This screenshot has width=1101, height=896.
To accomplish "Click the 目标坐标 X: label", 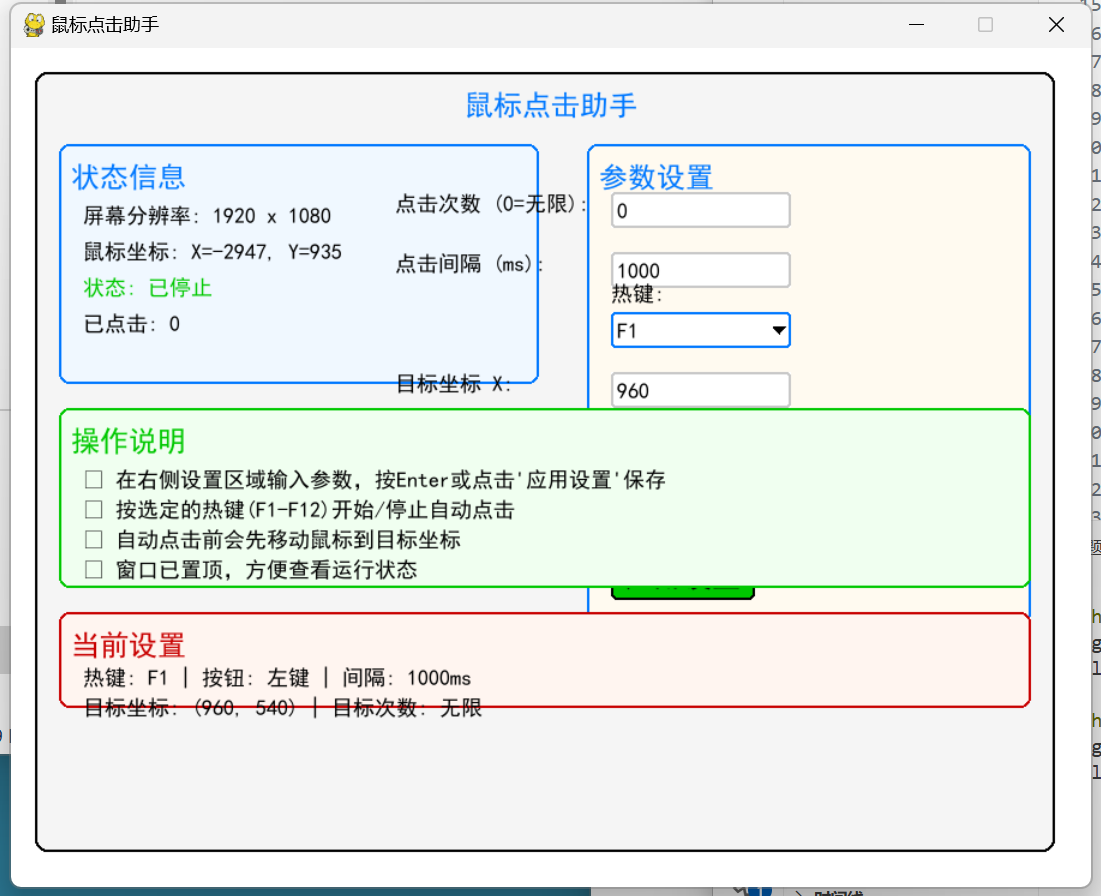I will pos(454,383).
